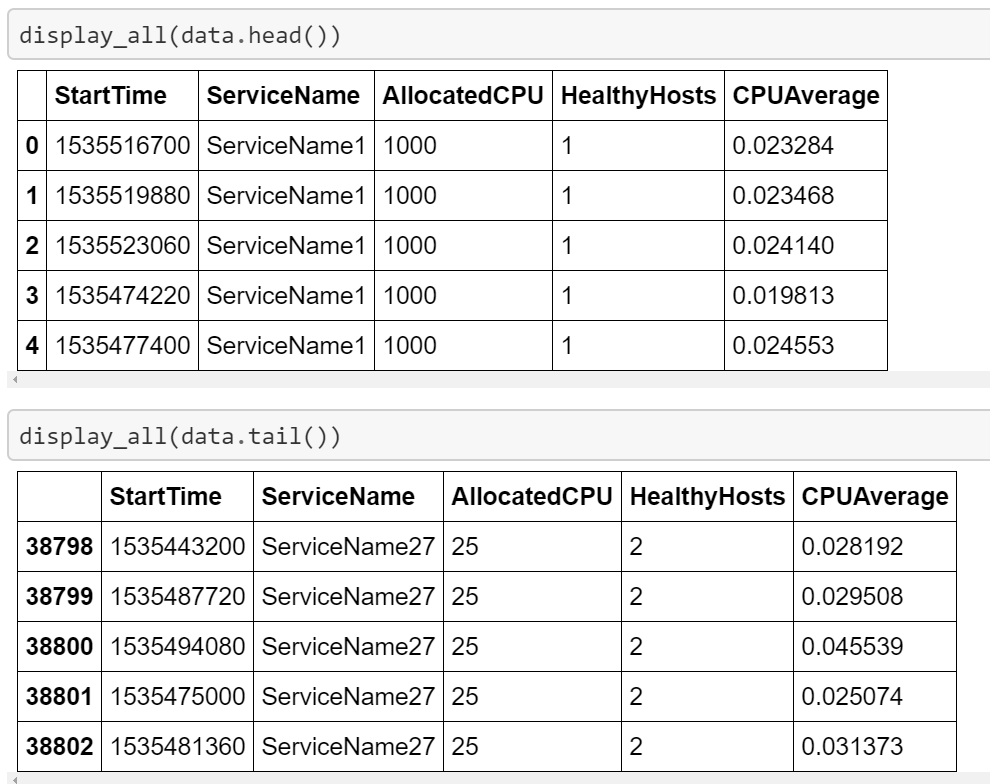990x784 pixels.
Task: Click HealthyHosts header in the tail output
Action: [x=704, y=496]
